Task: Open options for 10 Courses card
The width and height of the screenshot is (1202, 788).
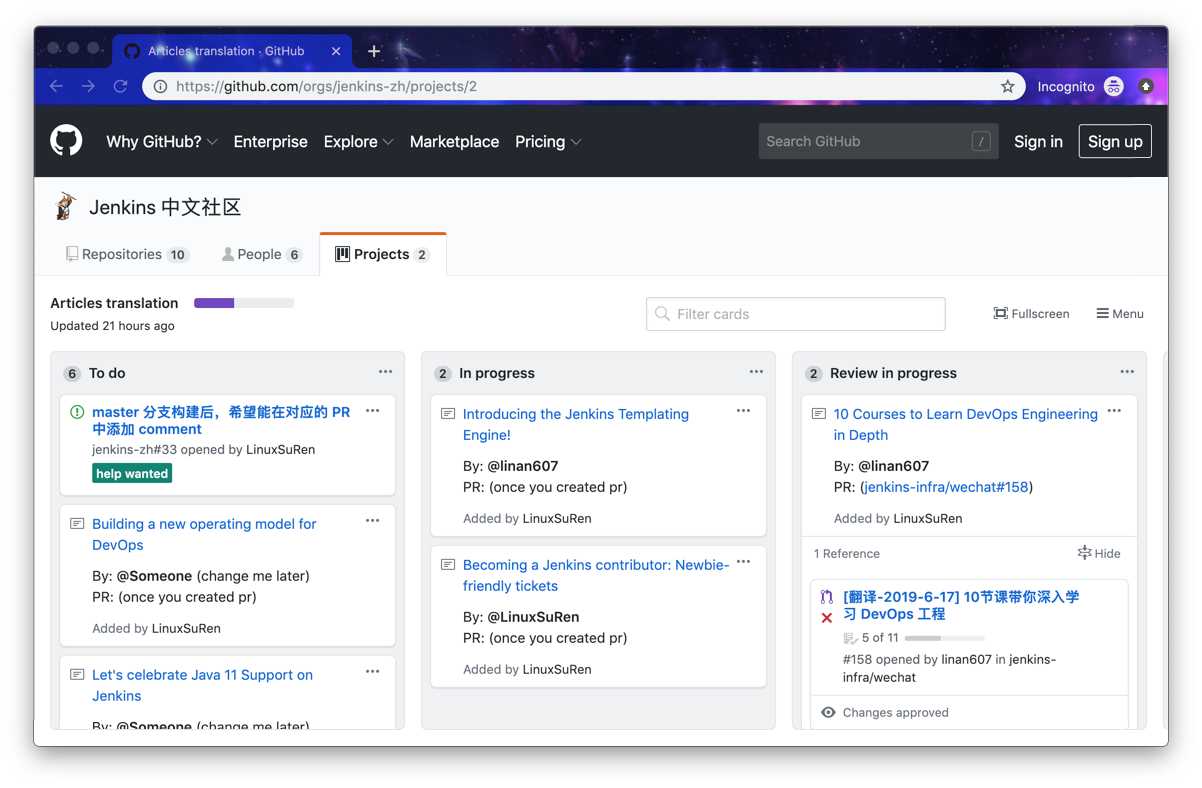Action: [x=1114, y=411]
